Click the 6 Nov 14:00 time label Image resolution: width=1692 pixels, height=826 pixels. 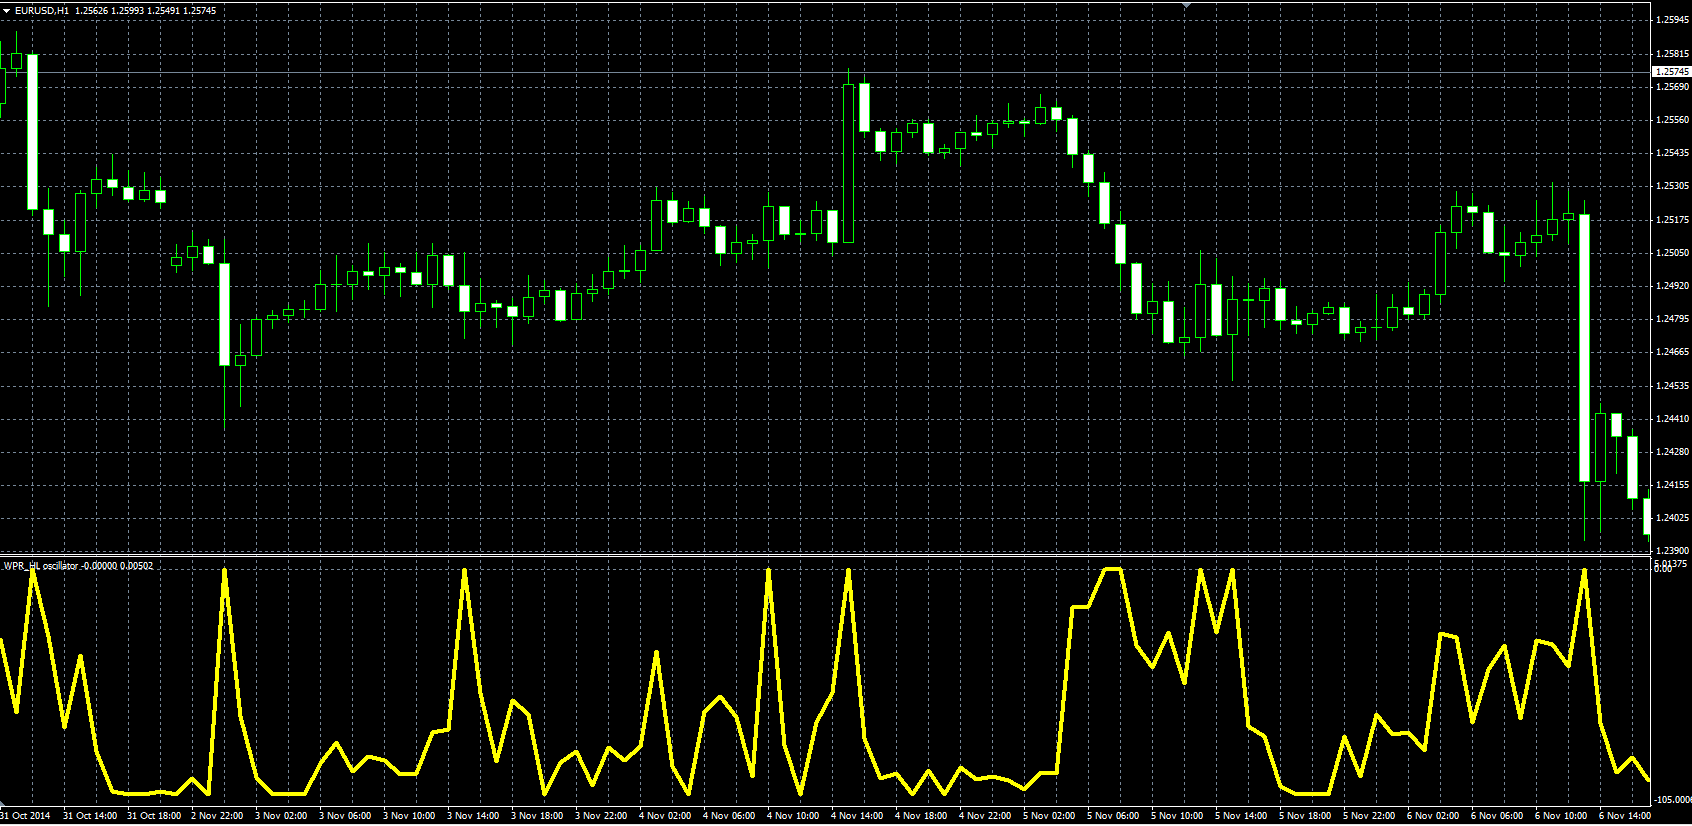point(1625,816)
